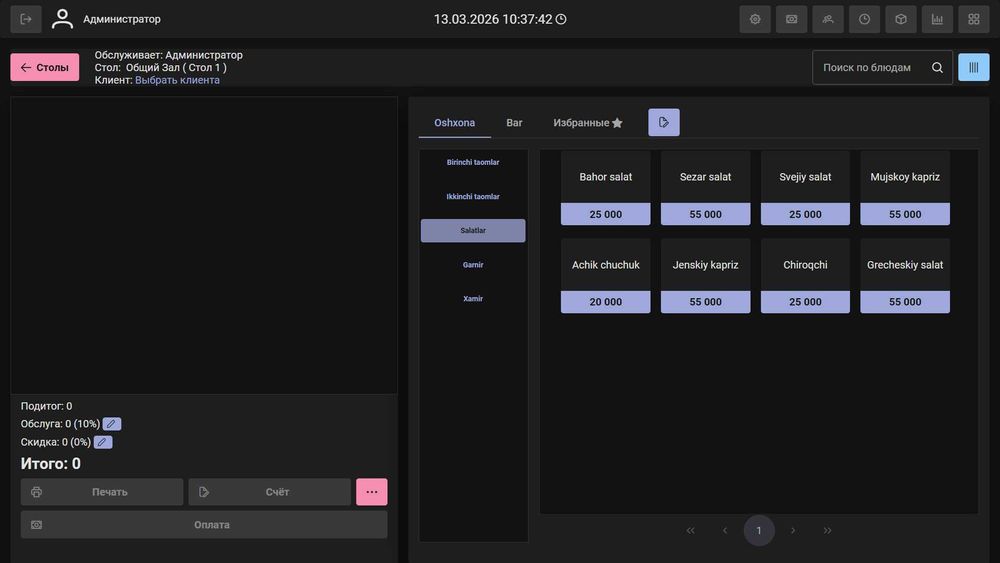Add Chiroqchi to the order
Image resolution: width=1000 pixels, height=563 pixels.
point(805,276)
